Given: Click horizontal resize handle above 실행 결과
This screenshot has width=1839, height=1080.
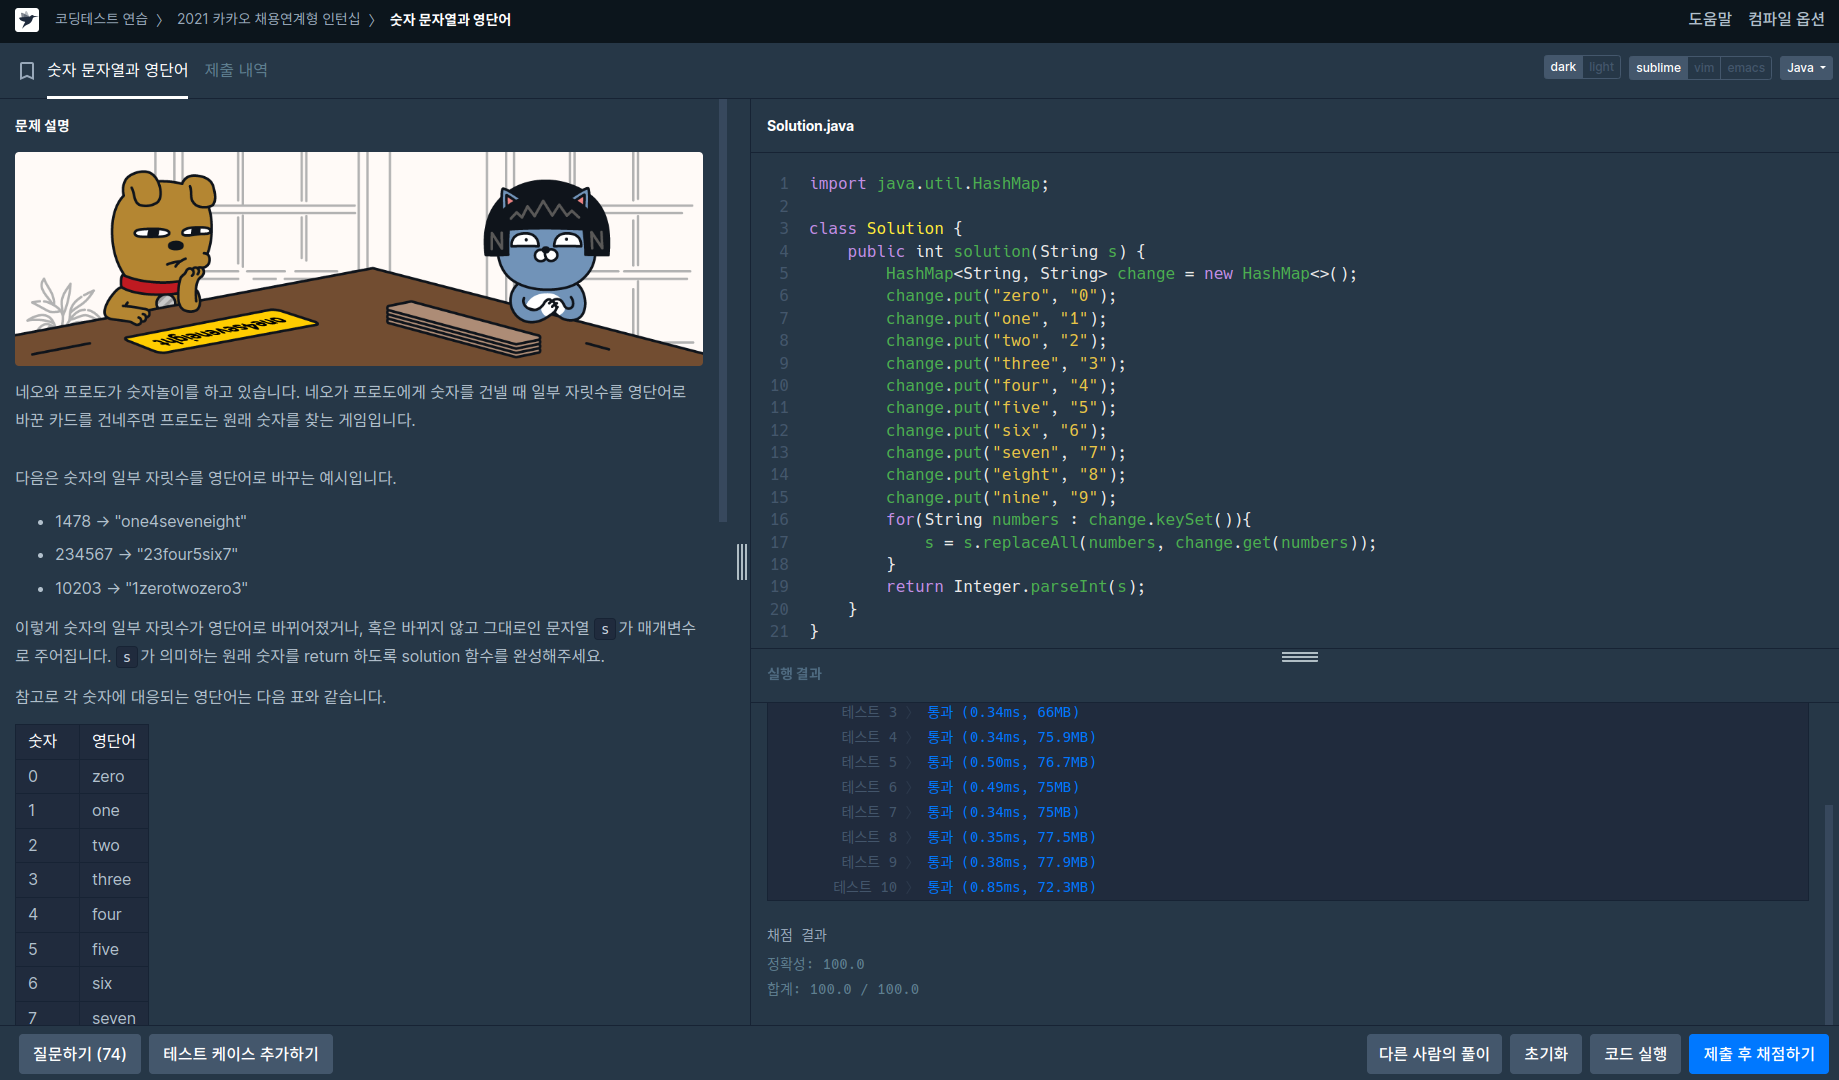Looking at the screenshot, I should [1299, 657].
